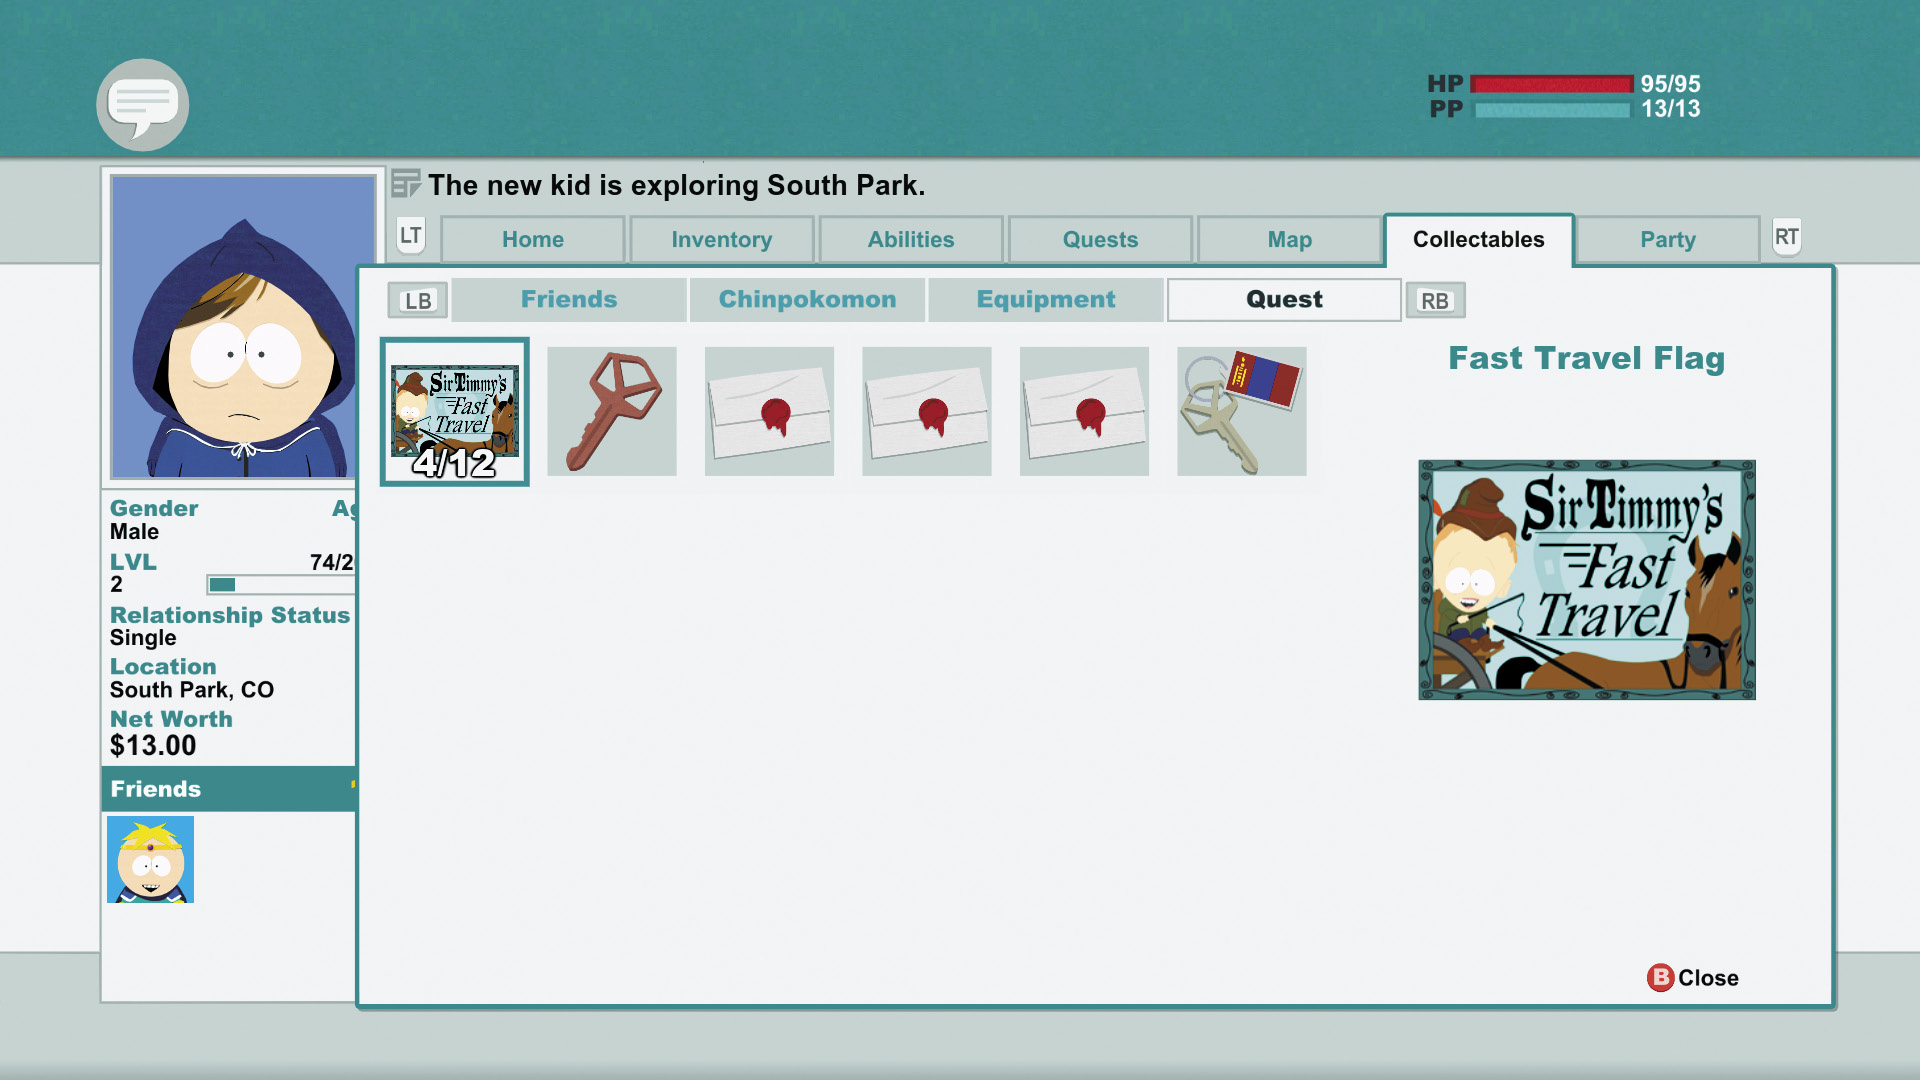Click the LB bumper button
Viewport: 1920px width, 1080px height.
[x=418, y=300]
